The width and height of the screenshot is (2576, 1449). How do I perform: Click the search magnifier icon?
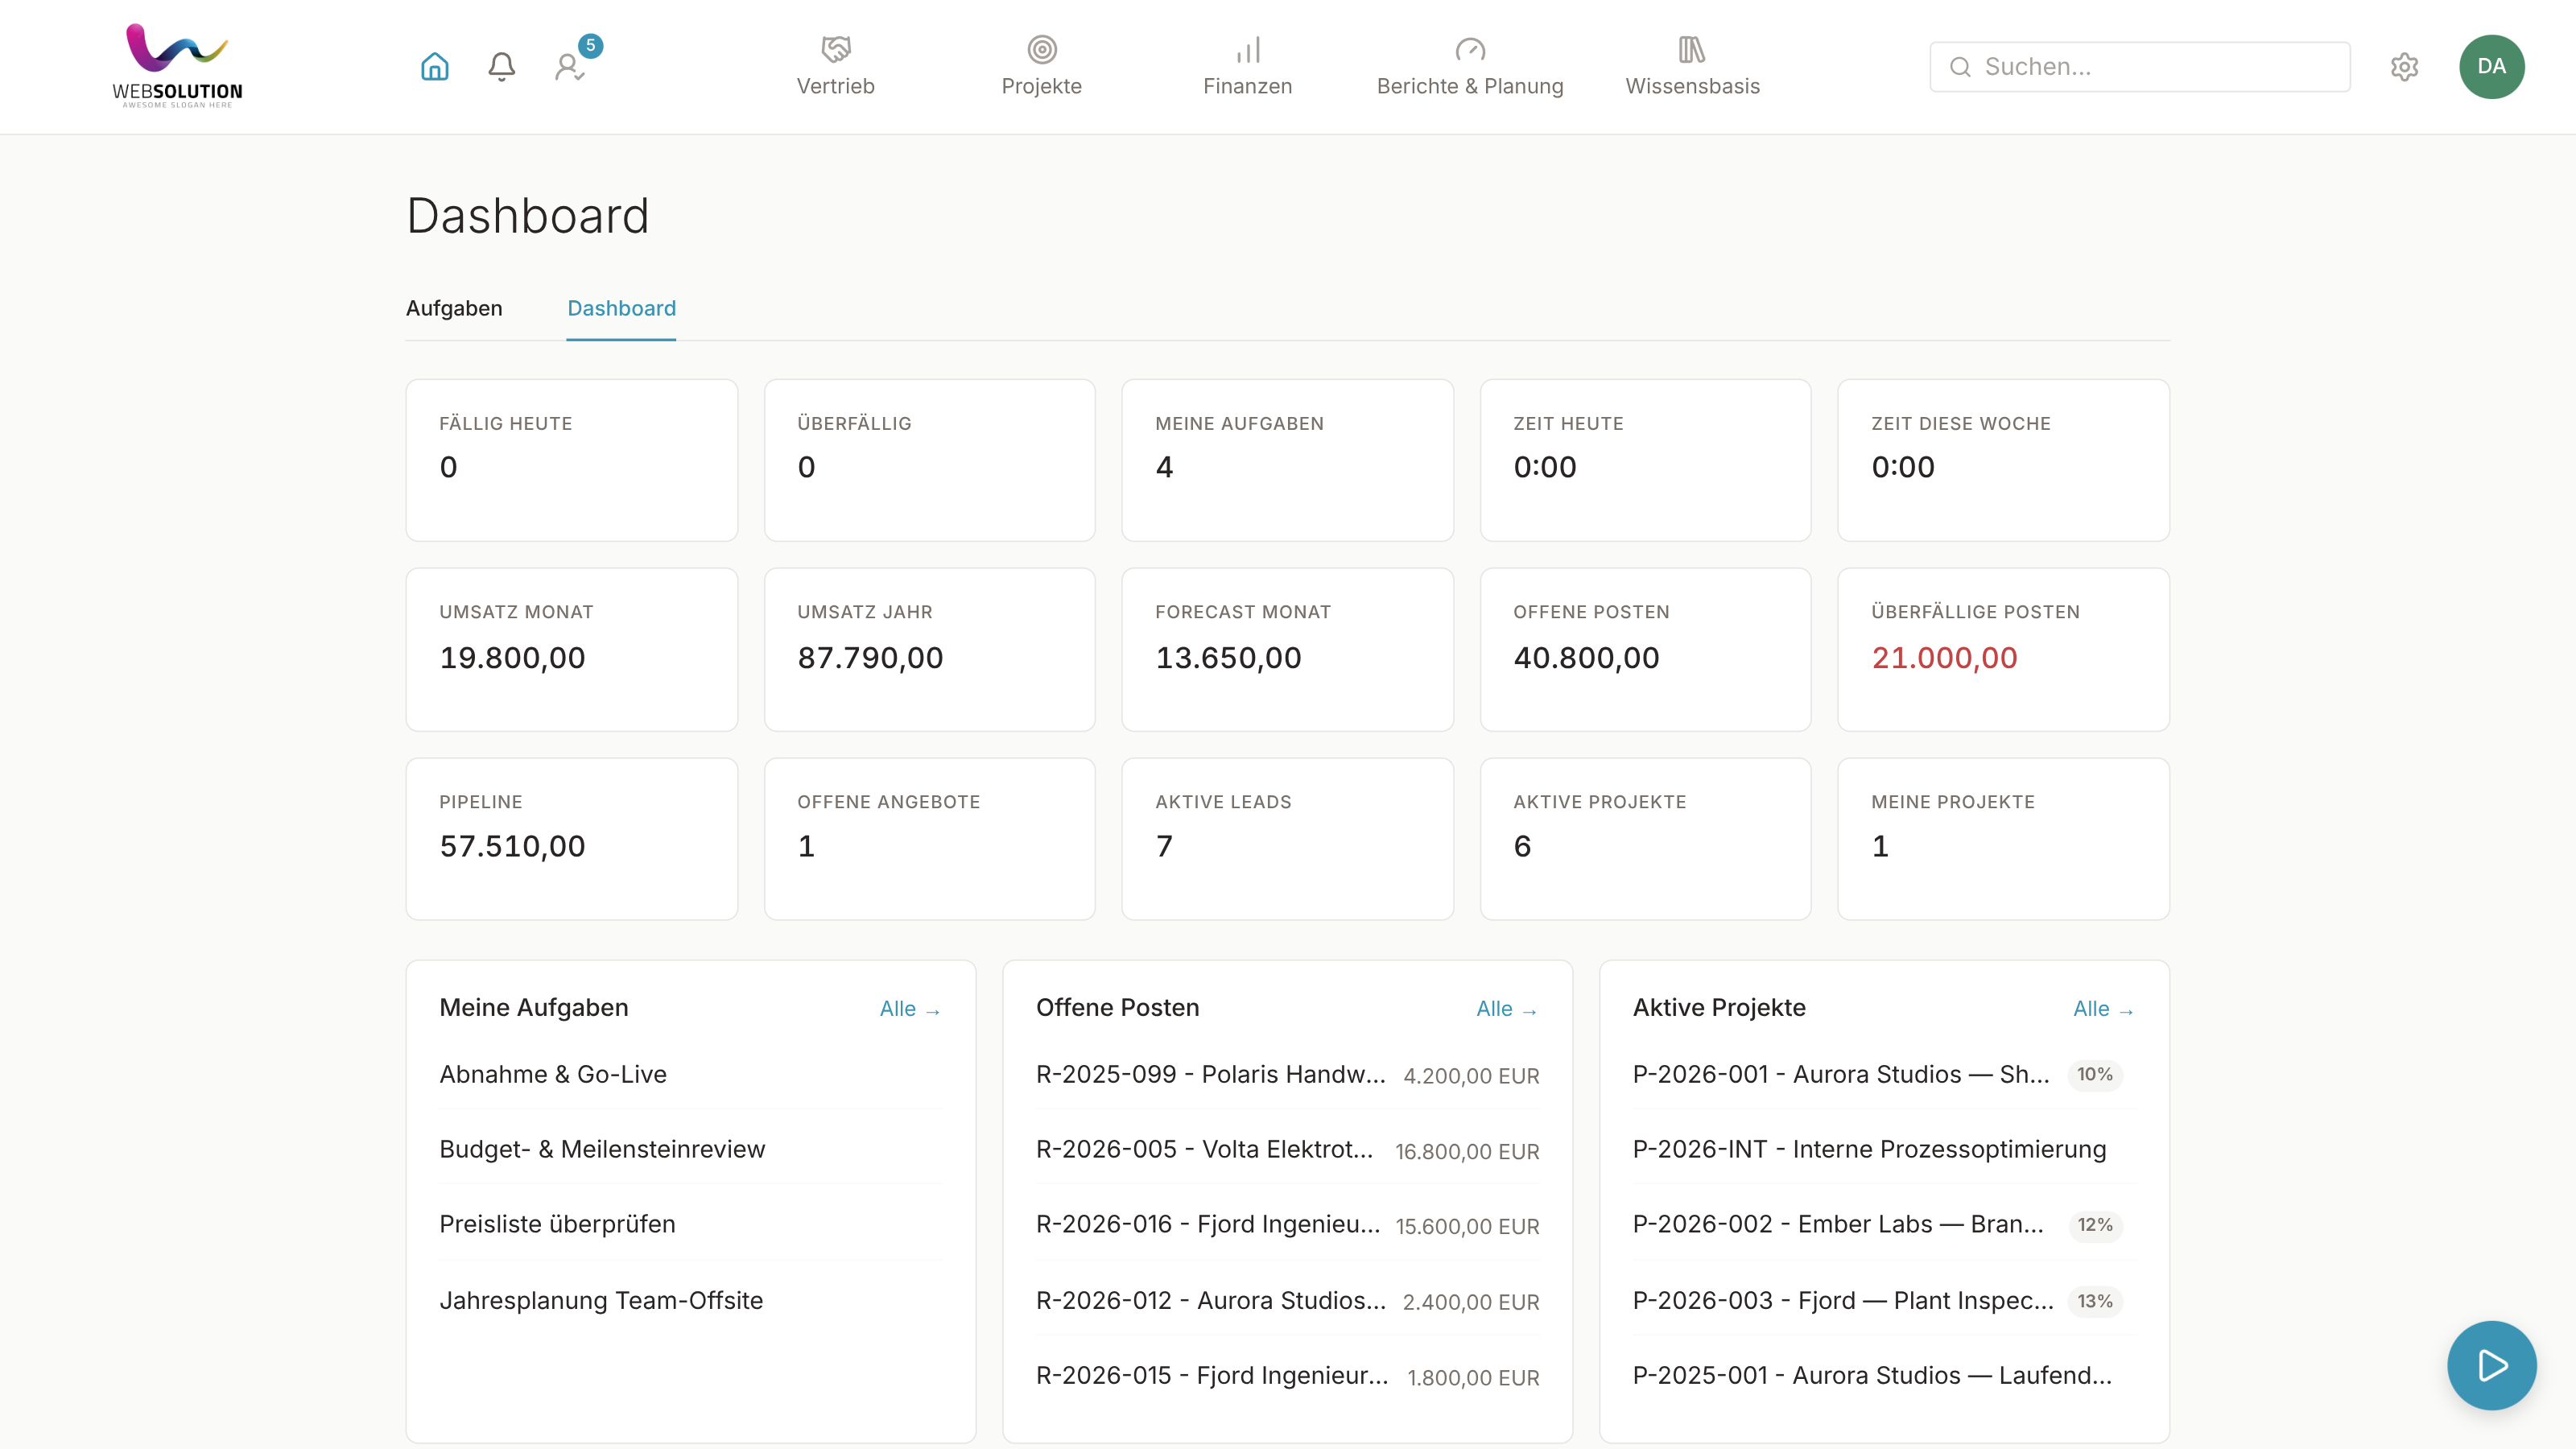[x=1960, y=67]
